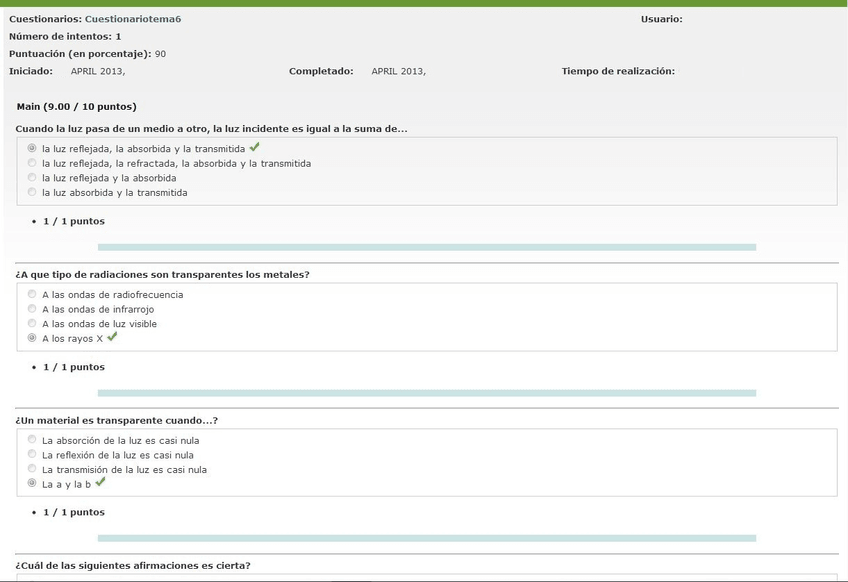The image size is (848, 582).
Task: Select 'La absorción de la luz es casi nula'
Action: tap(32, 439)
